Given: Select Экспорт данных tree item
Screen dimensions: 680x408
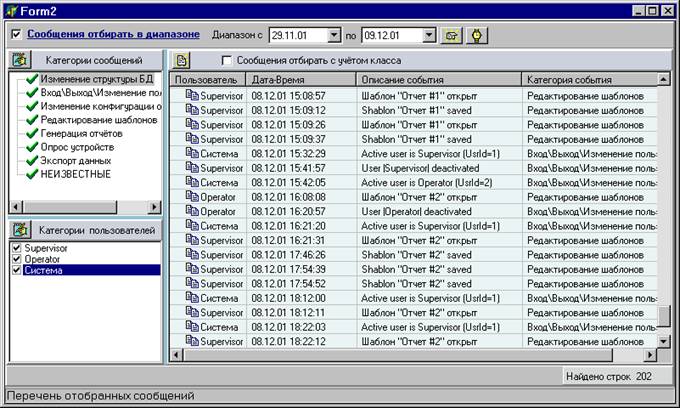Looking at the screenshot, I should (76, 160).
